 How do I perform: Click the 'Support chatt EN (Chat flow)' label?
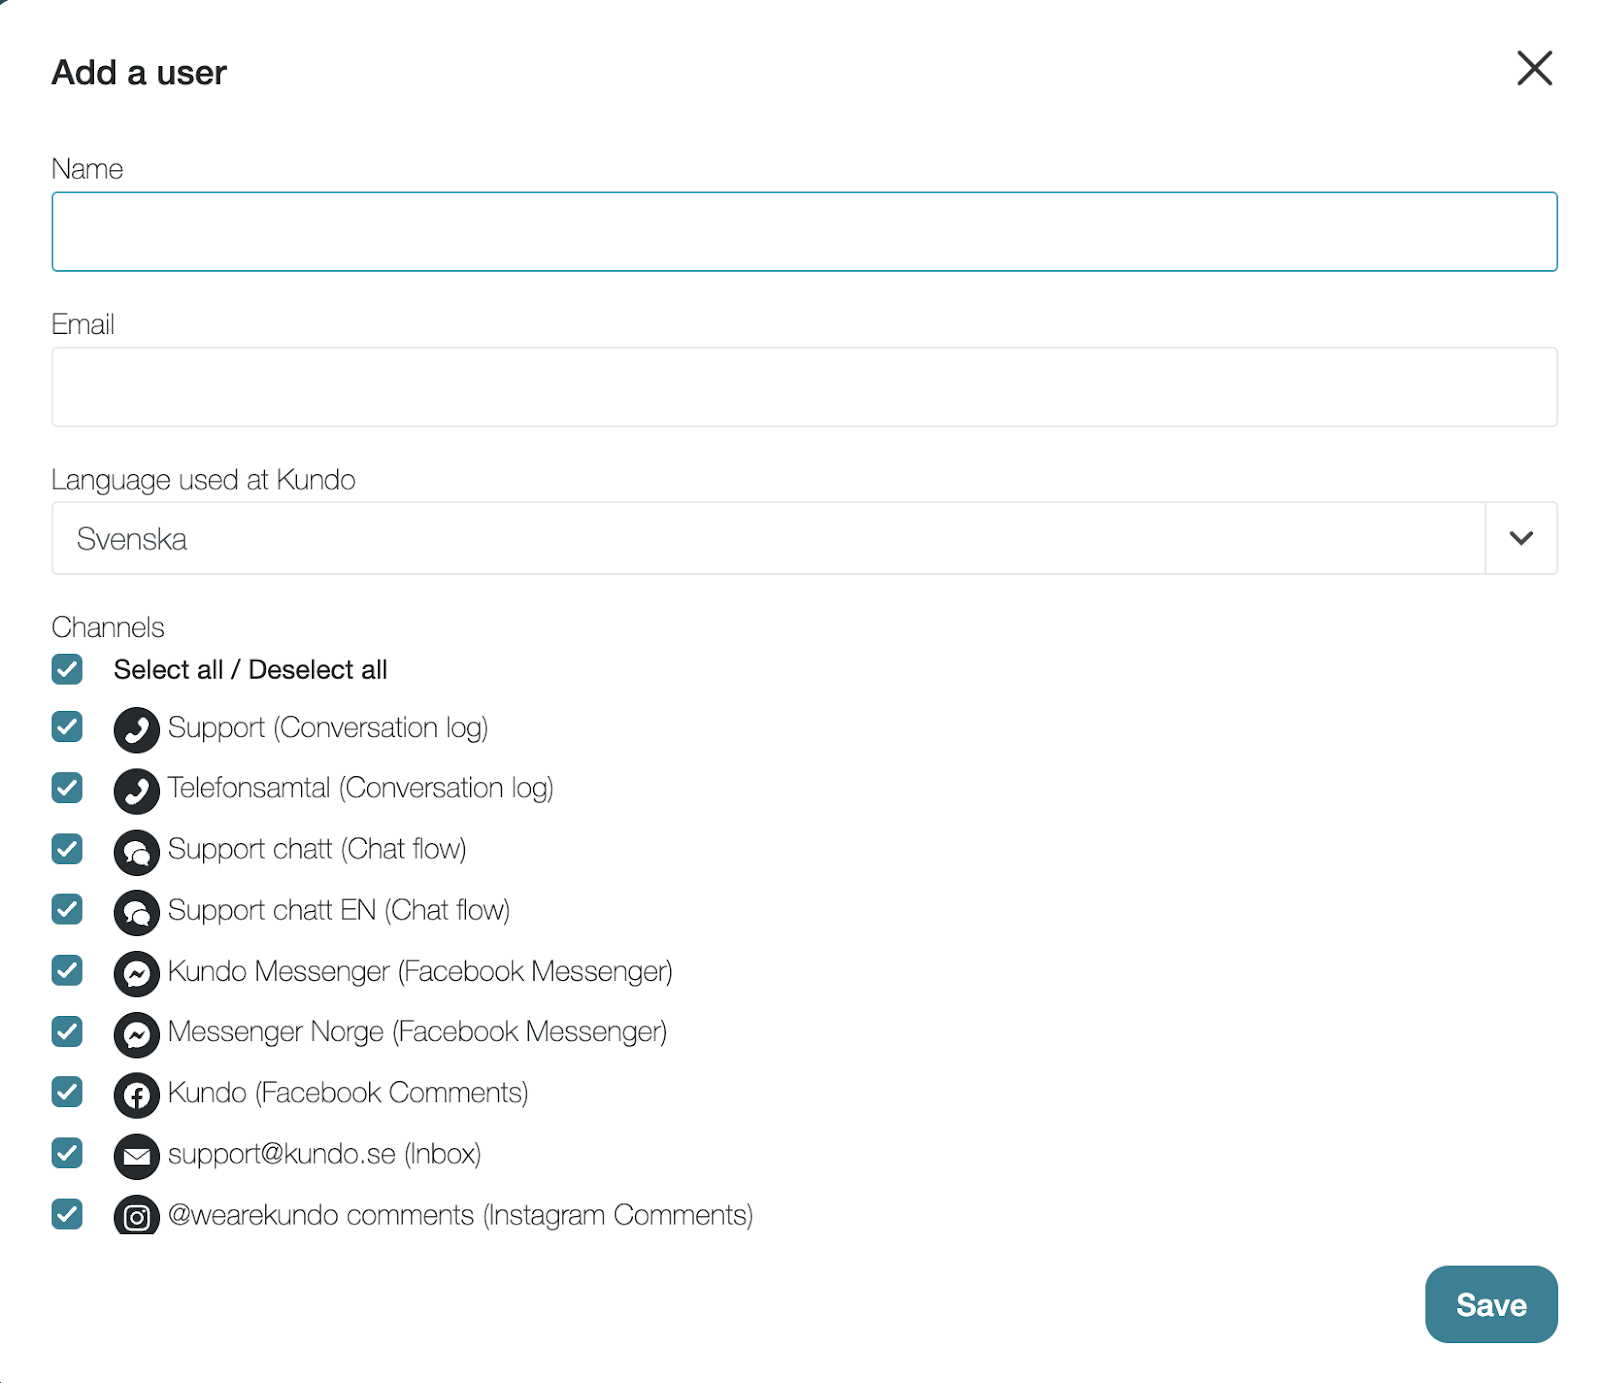339,911
